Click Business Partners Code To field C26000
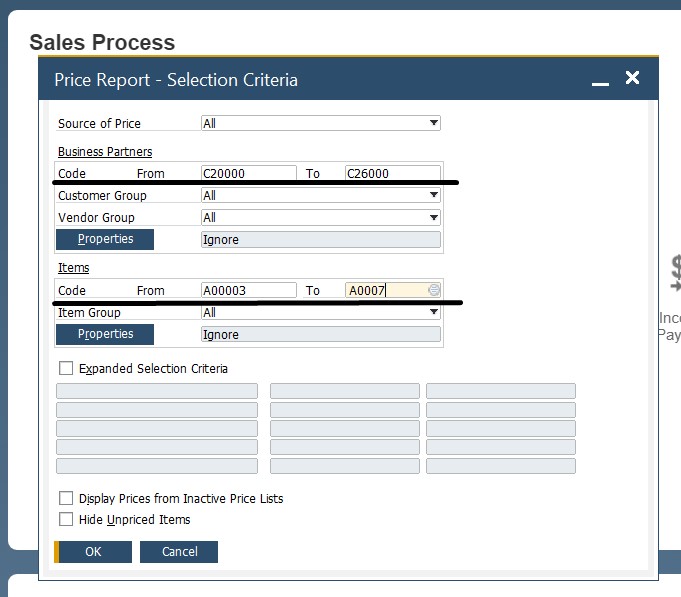The height and width of the screenshot is (597, 681). [392, 173]
